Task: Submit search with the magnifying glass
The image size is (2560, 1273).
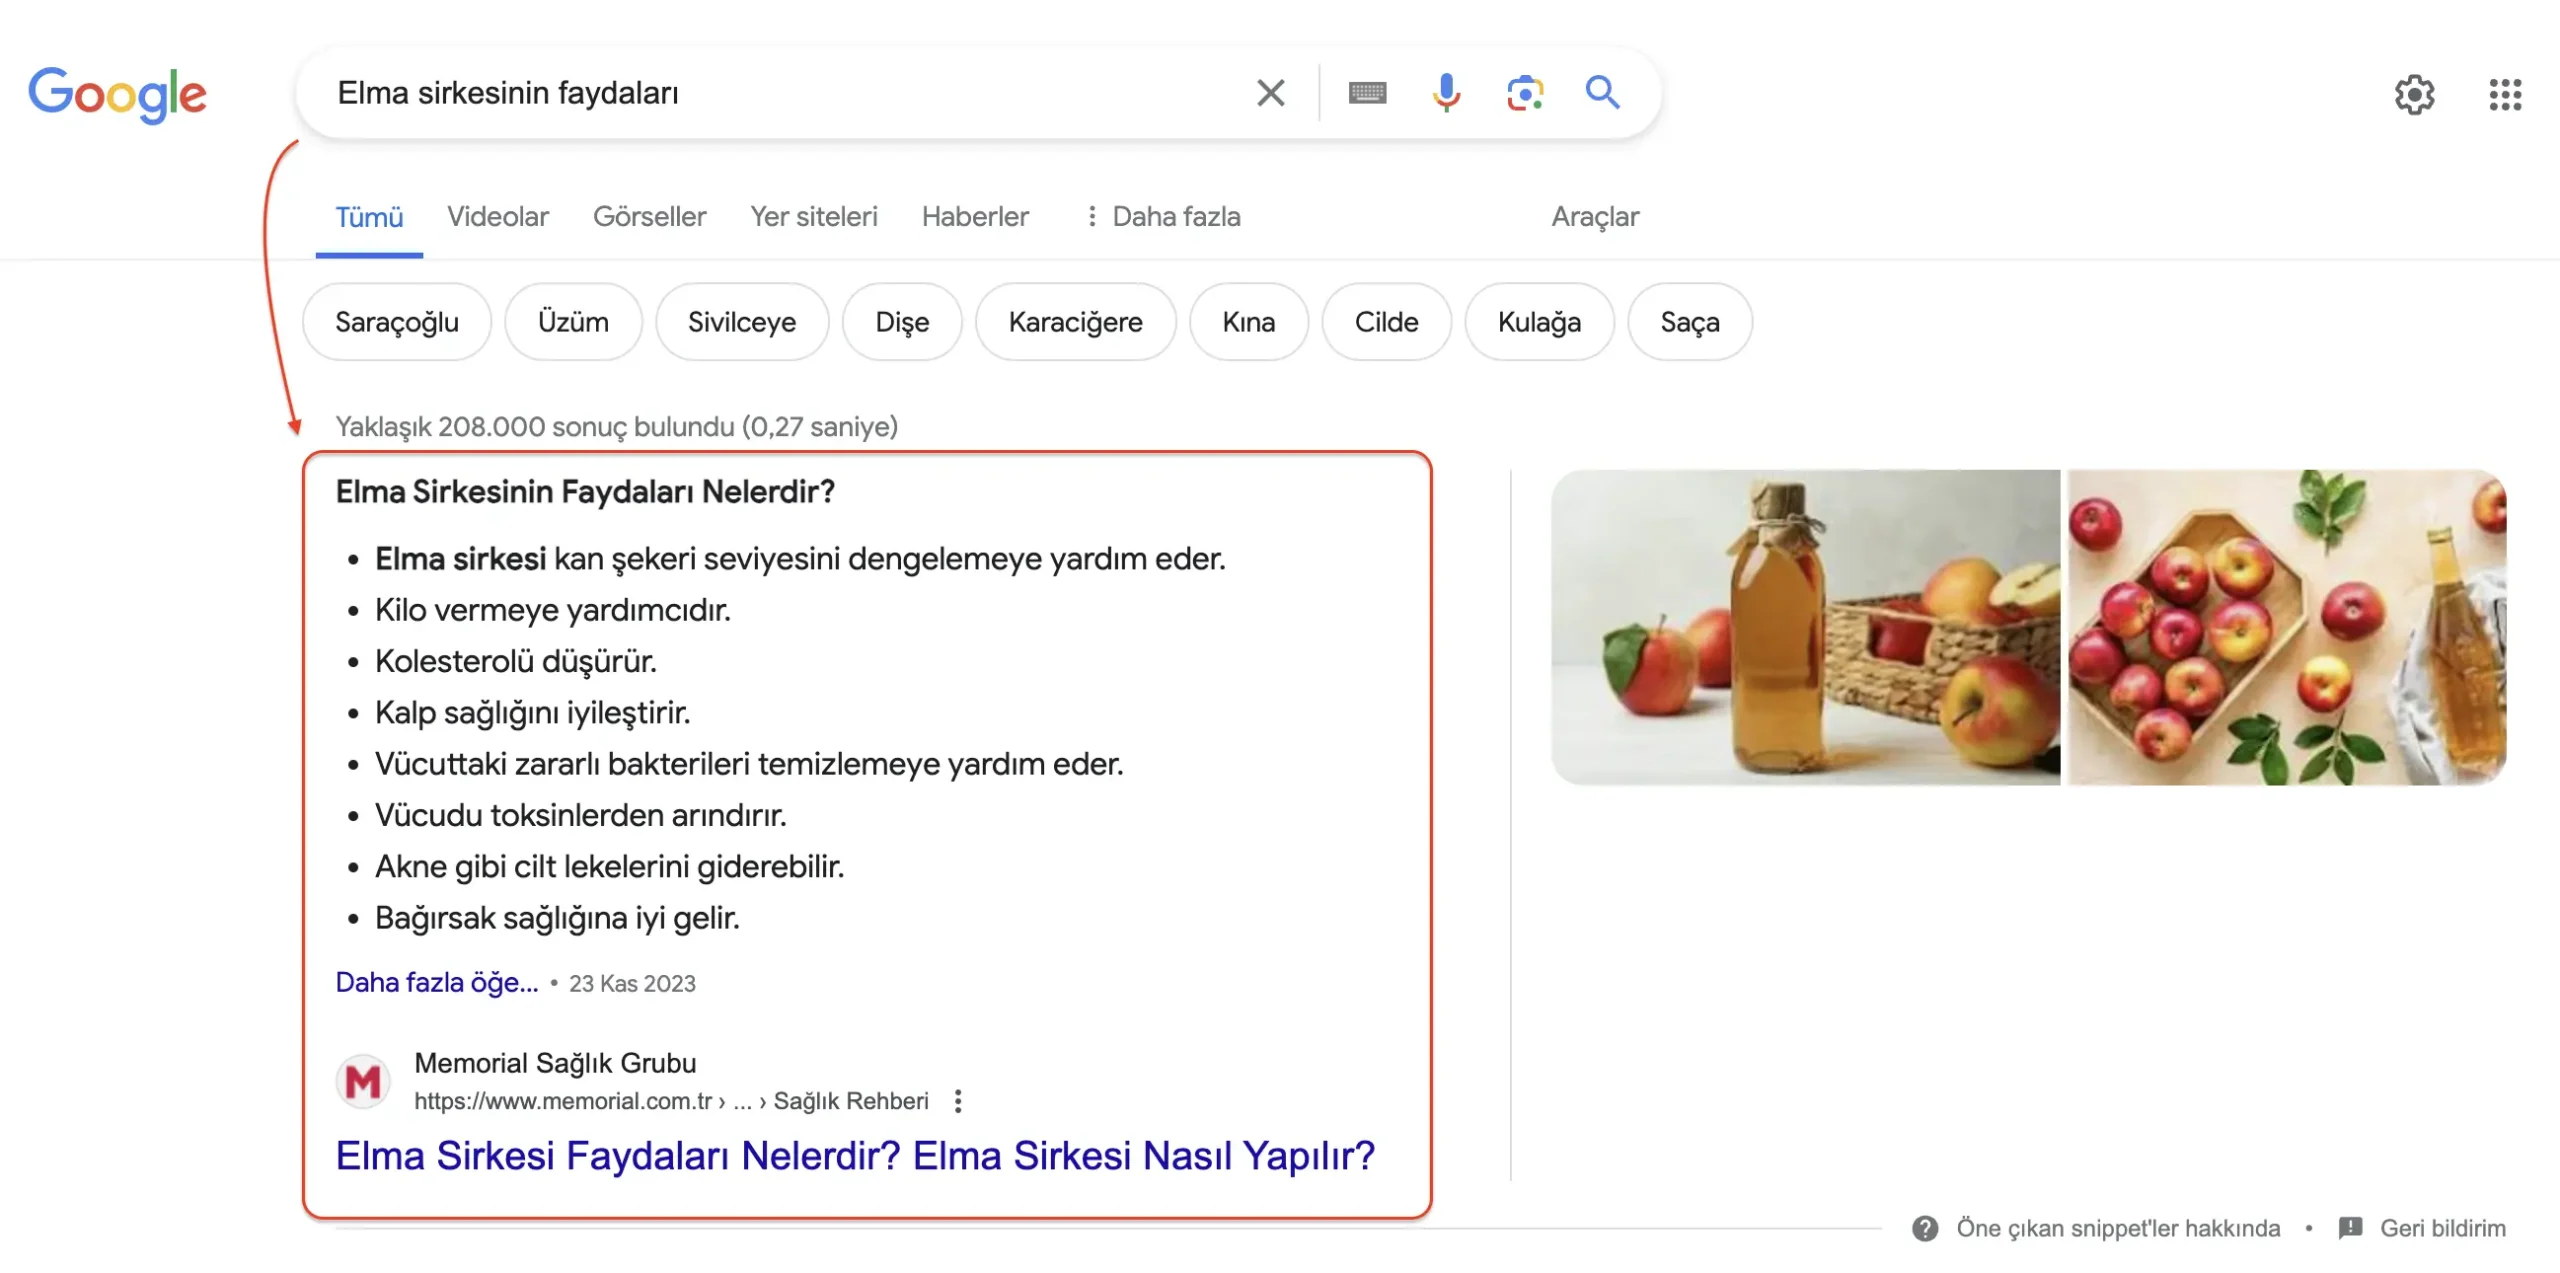Action: [1602, 92]
